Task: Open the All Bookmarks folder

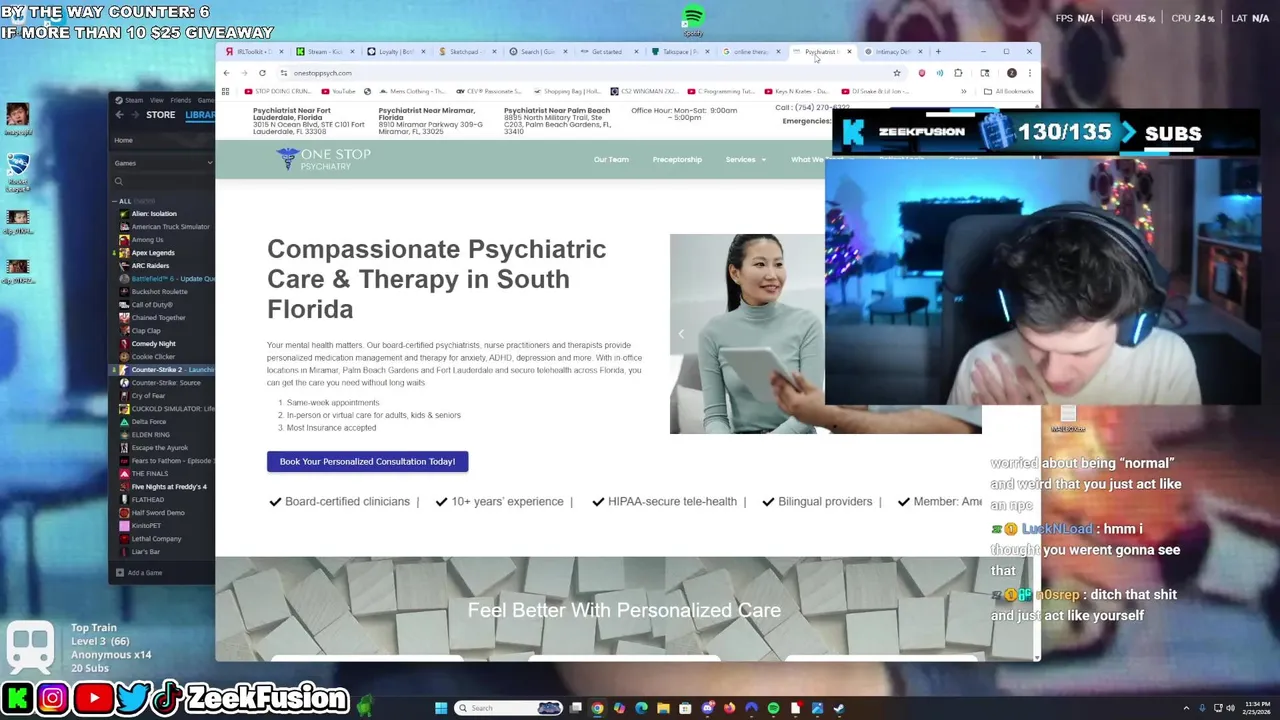Action: (x=1009, y=91)
